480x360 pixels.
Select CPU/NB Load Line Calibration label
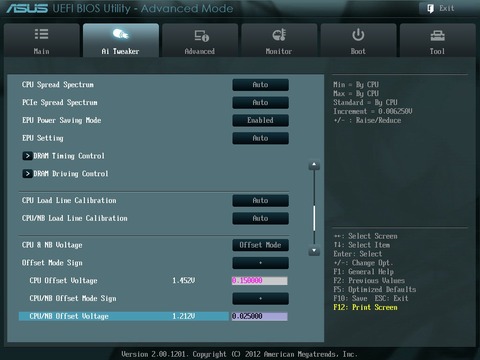75,218
